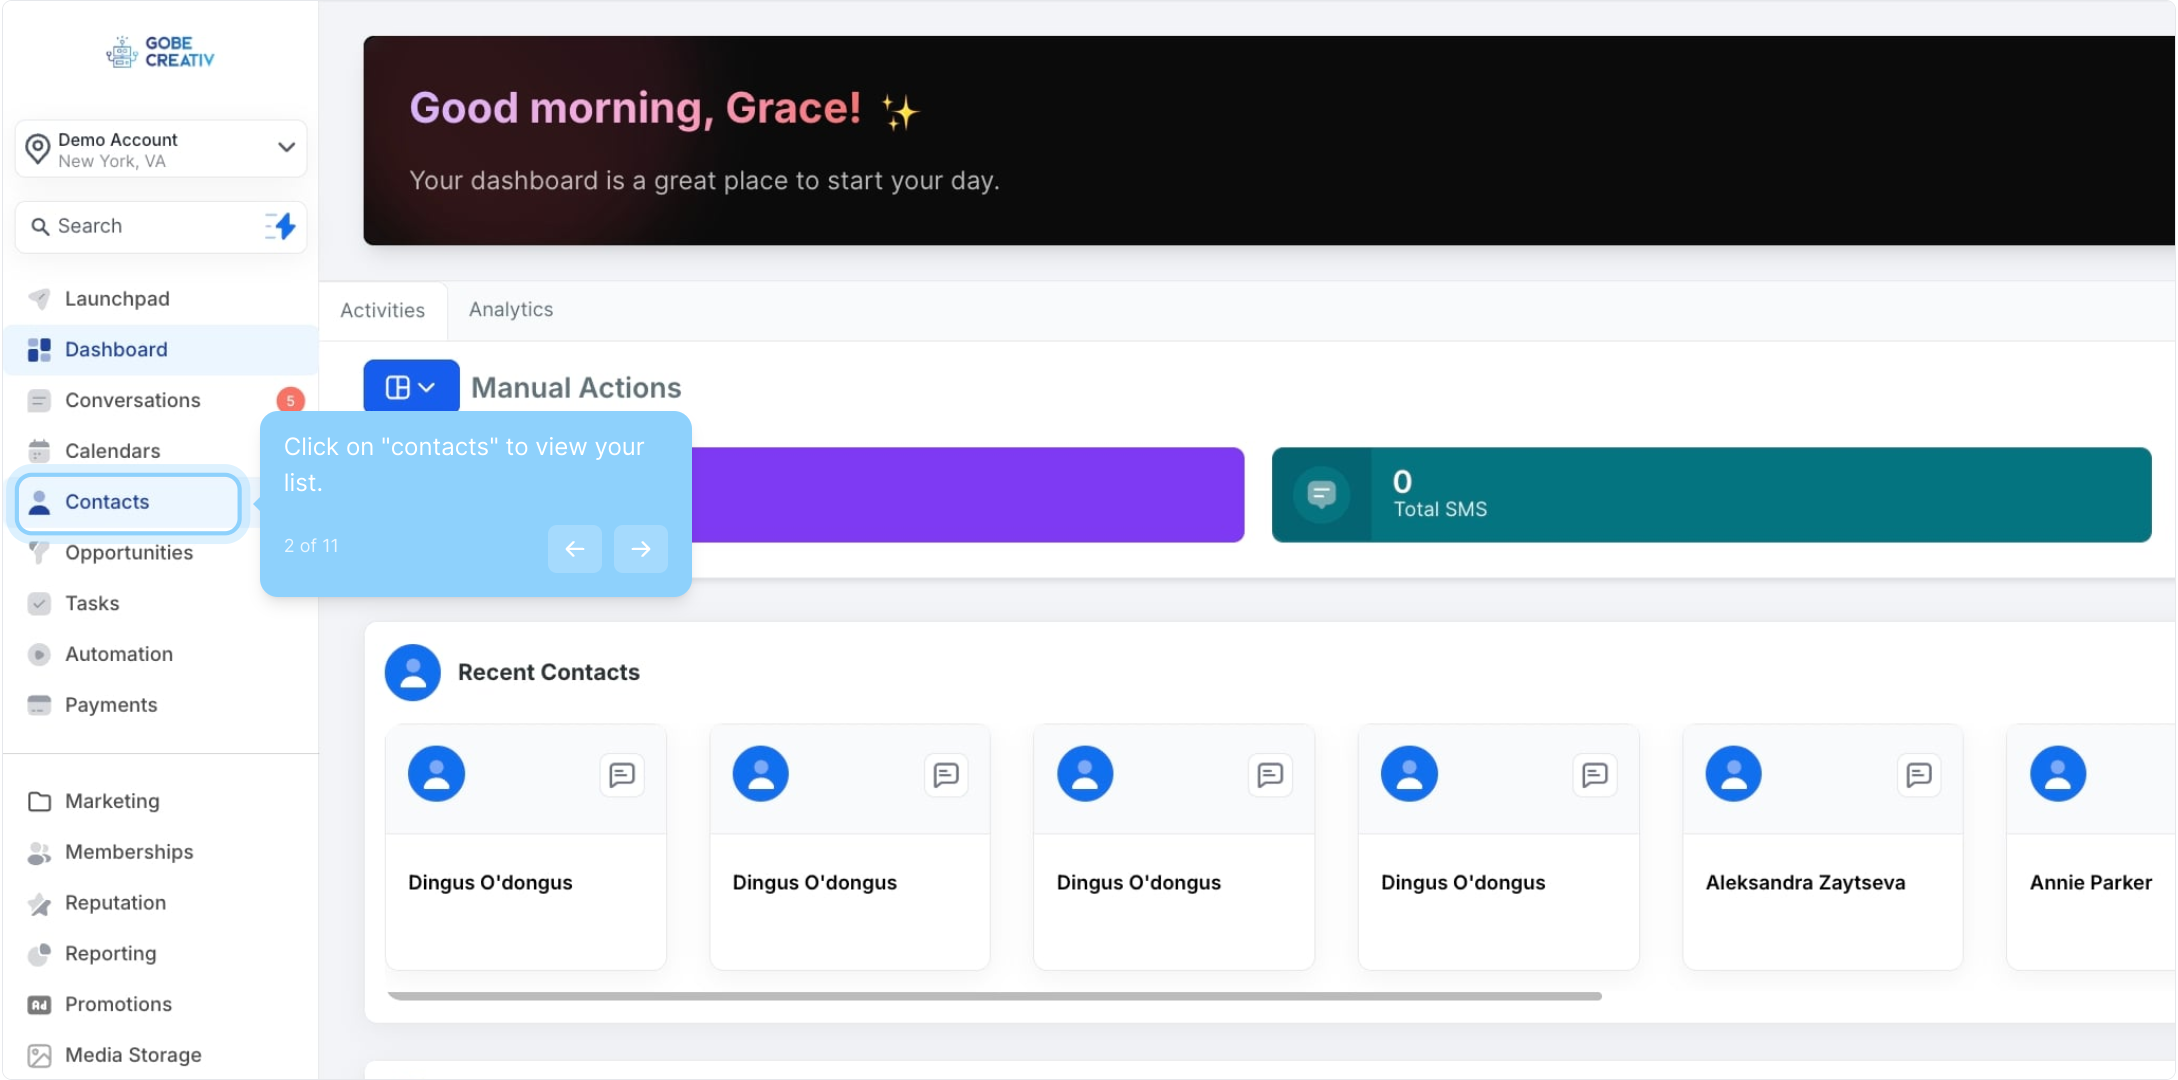Click the Total SMS chat bubble icon
The width and height of the screenshot is (2178, 1080).
(x=1321, y=494)
